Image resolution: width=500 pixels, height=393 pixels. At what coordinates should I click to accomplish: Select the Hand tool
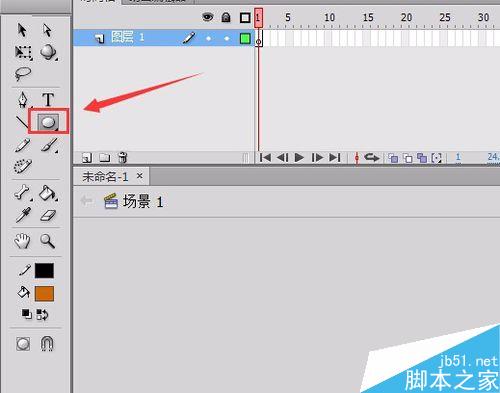pos(22,241)
